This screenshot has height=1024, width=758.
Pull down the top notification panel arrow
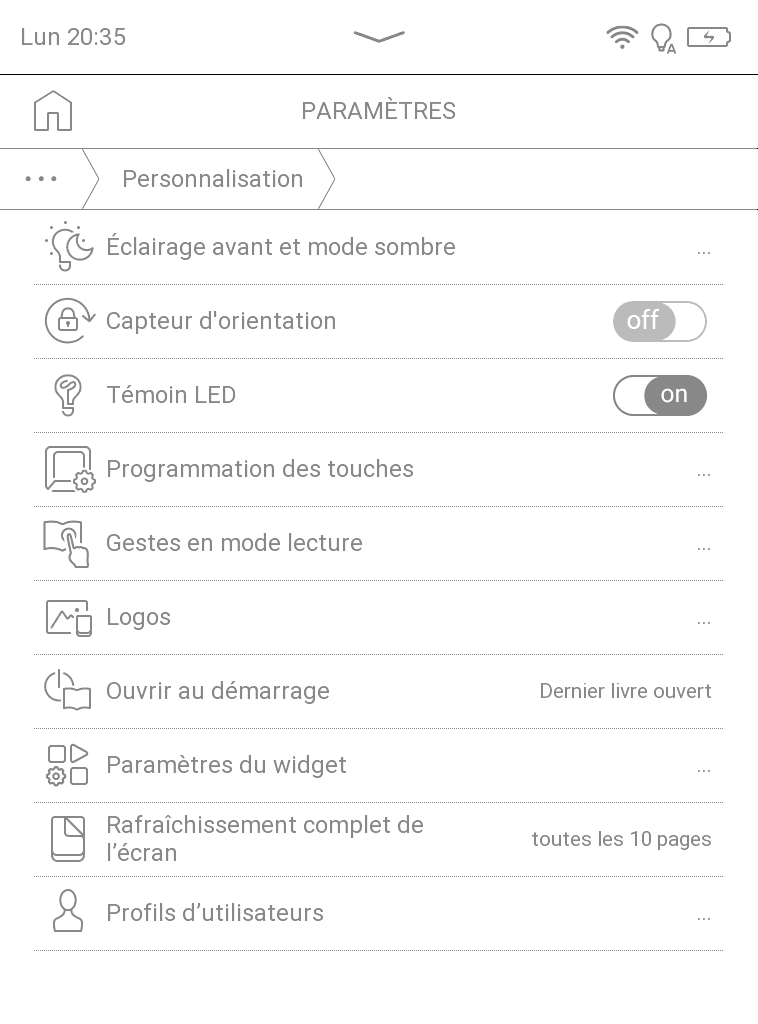(379, 37)
